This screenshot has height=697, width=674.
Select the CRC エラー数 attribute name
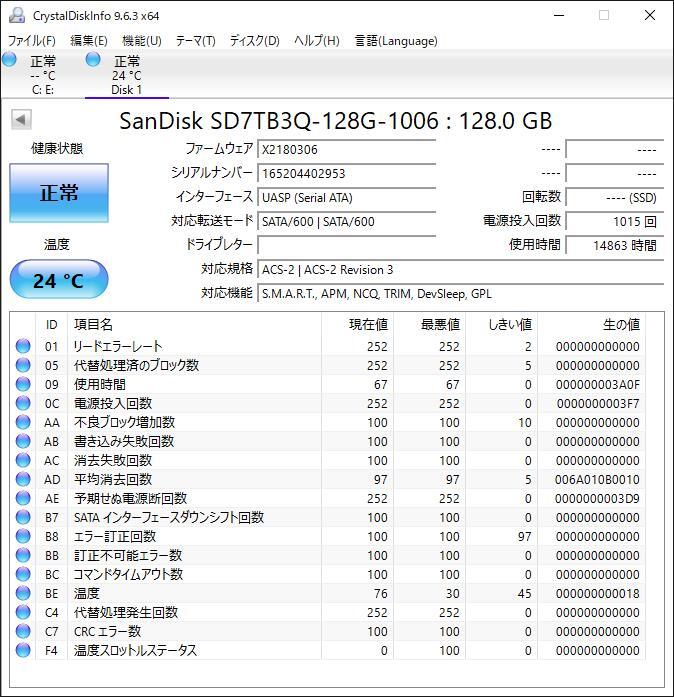click(x=108, y=631)
